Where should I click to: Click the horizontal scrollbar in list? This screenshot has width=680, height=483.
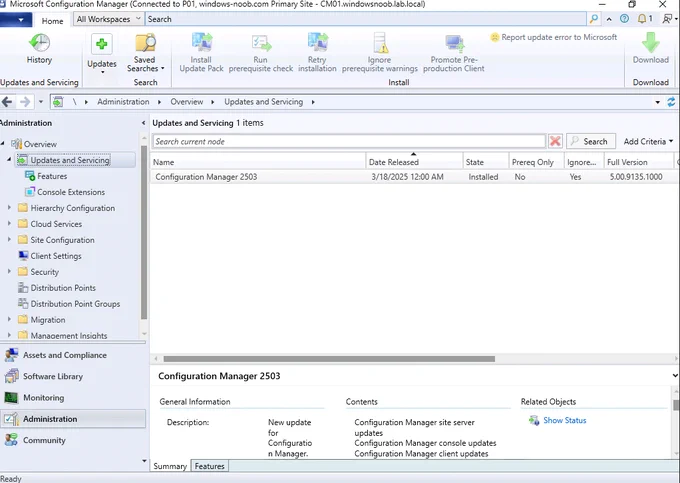pos(329,359)
